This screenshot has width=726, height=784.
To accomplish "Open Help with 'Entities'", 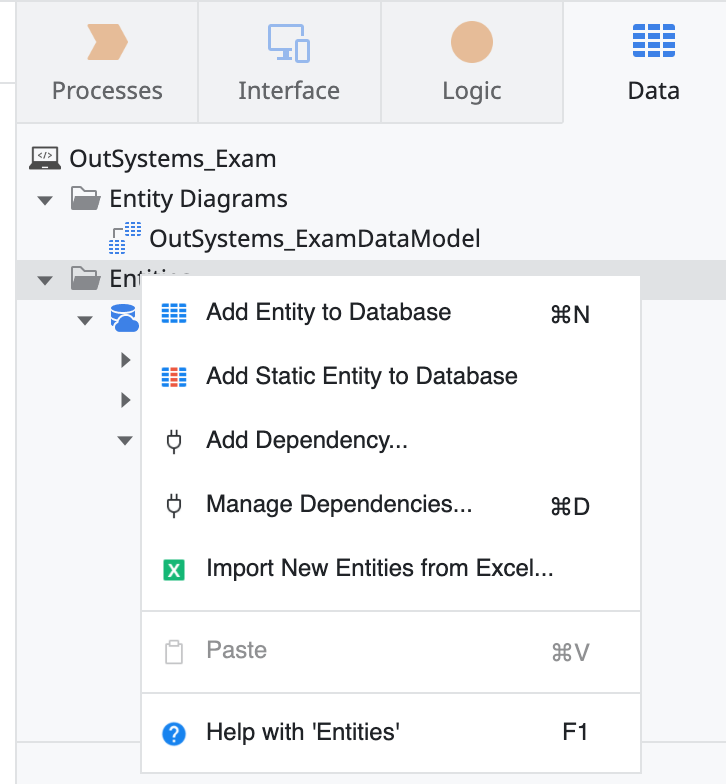I will tap(302, 732).
